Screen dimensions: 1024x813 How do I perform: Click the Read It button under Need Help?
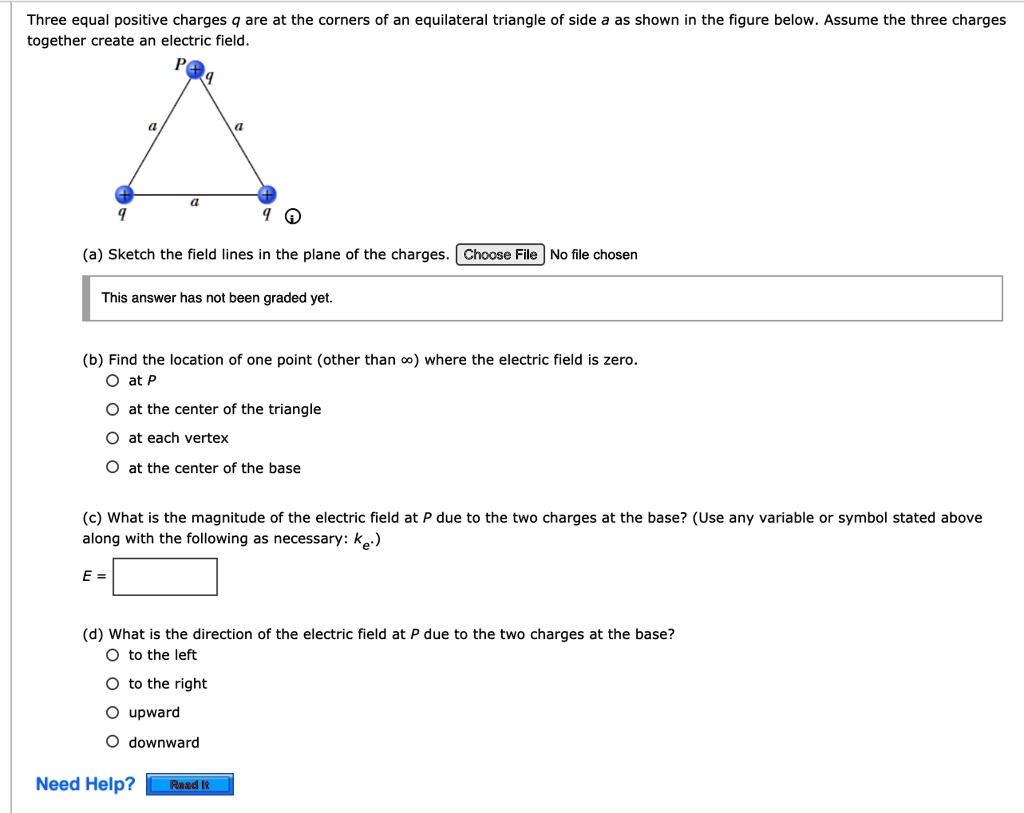190,784
